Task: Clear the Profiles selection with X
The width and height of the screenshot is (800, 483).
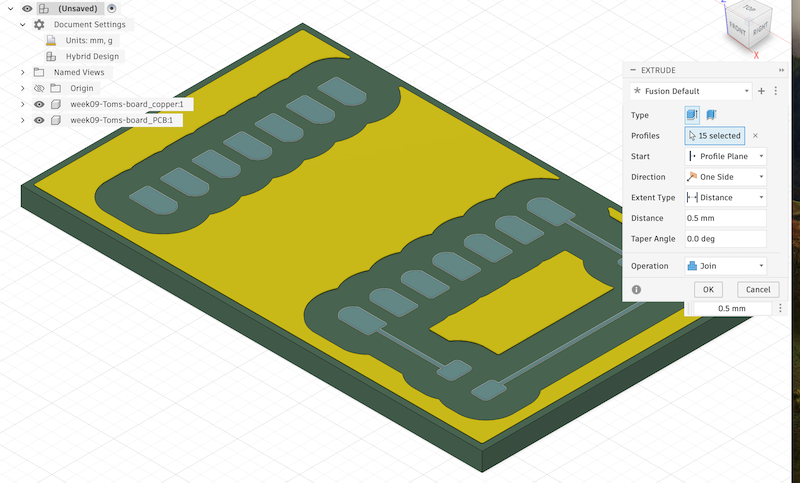Action: [755, 136]
